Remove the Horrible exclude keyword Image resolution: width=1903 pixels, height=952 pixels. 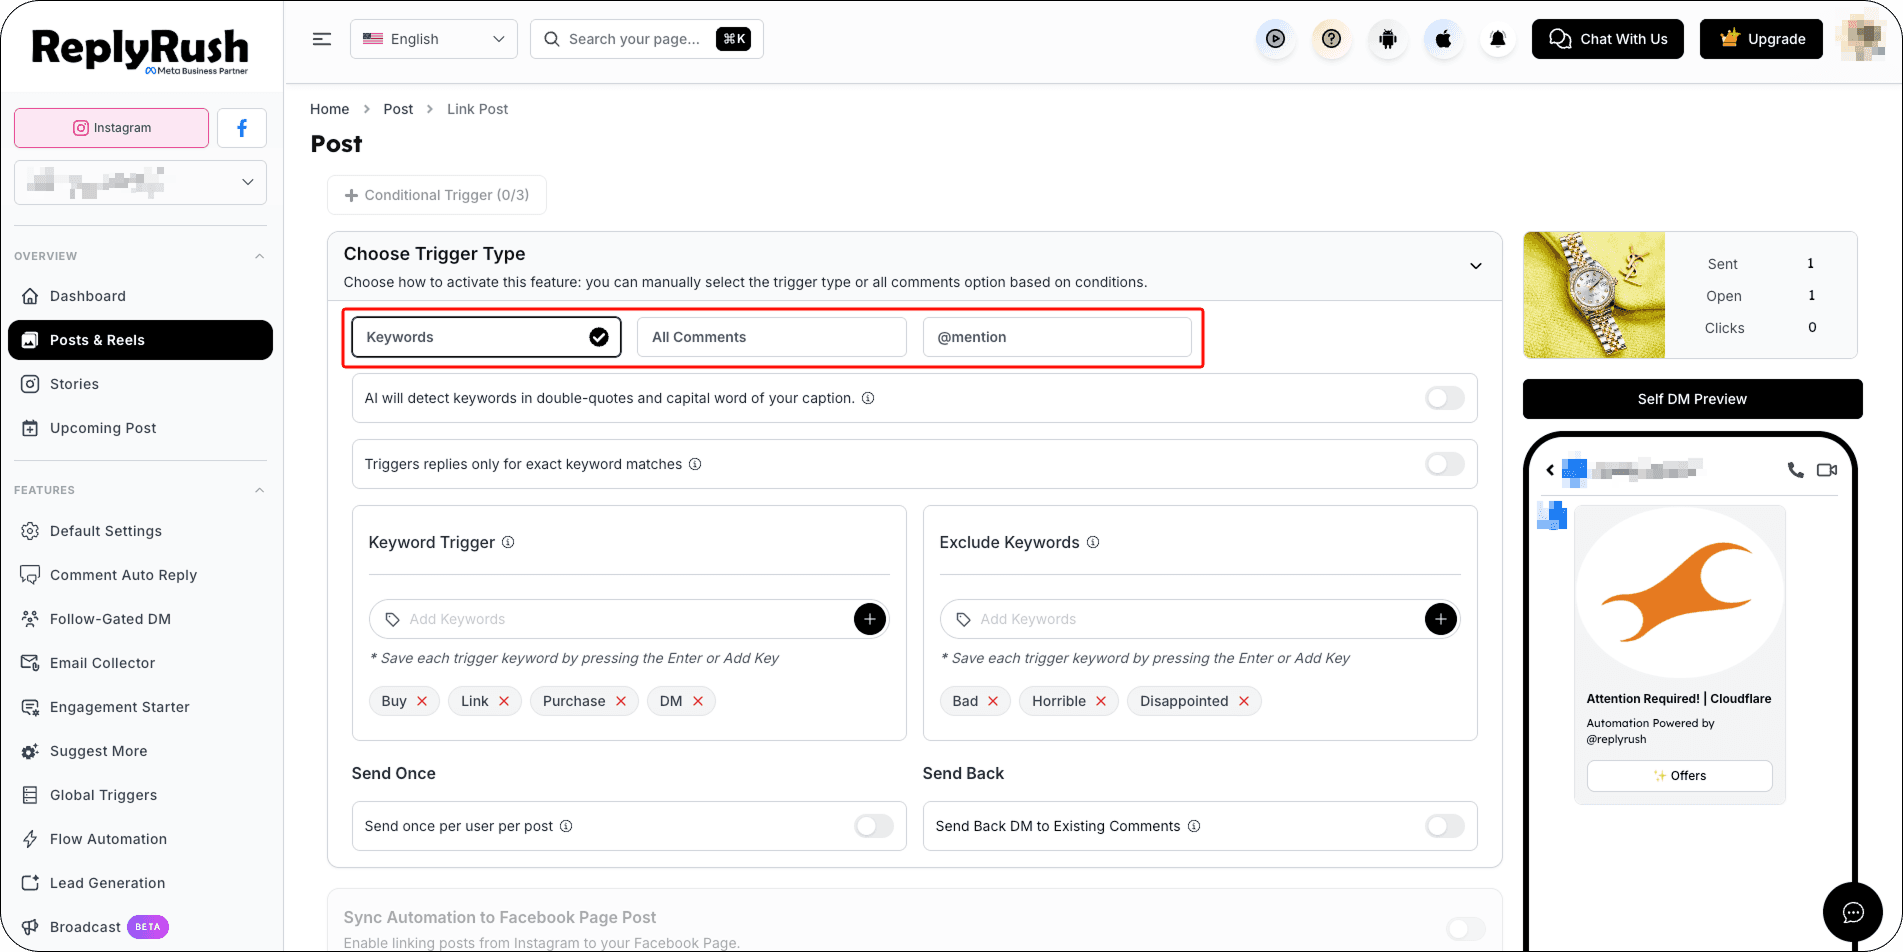(1101, 701)
